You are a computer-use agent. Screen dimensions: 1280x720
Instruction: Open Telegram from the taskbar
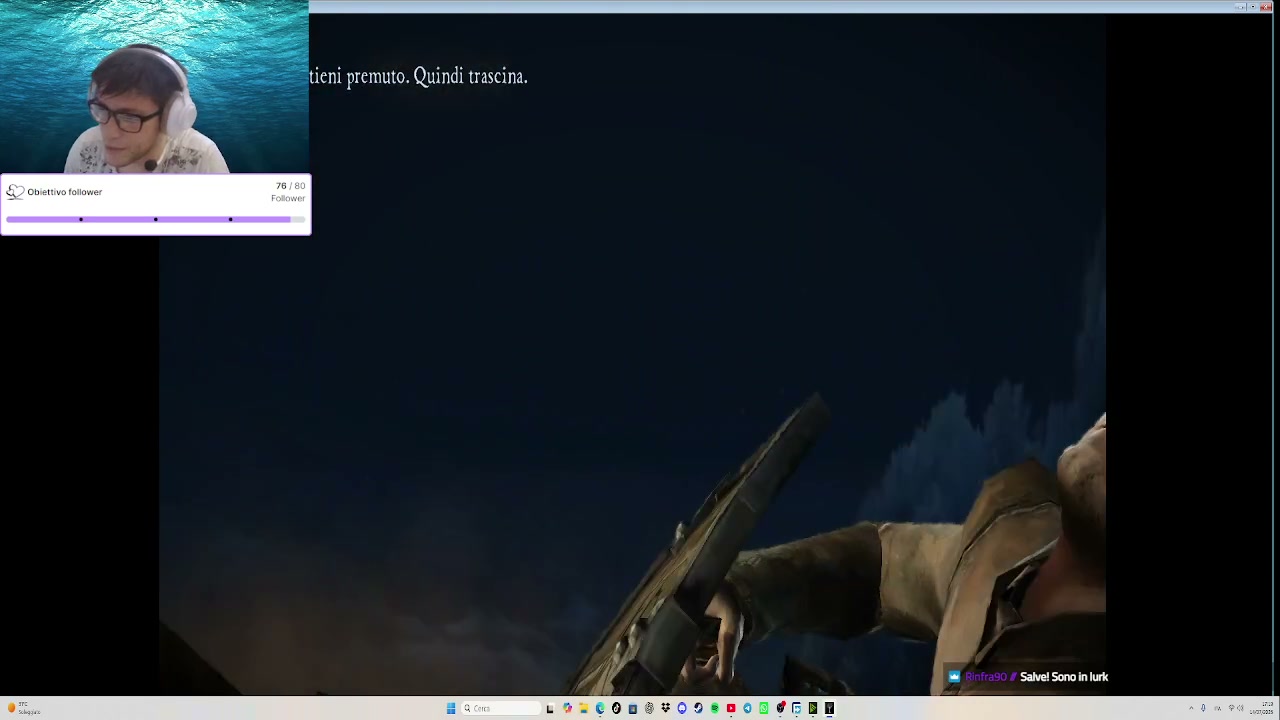tap(747, 708)
